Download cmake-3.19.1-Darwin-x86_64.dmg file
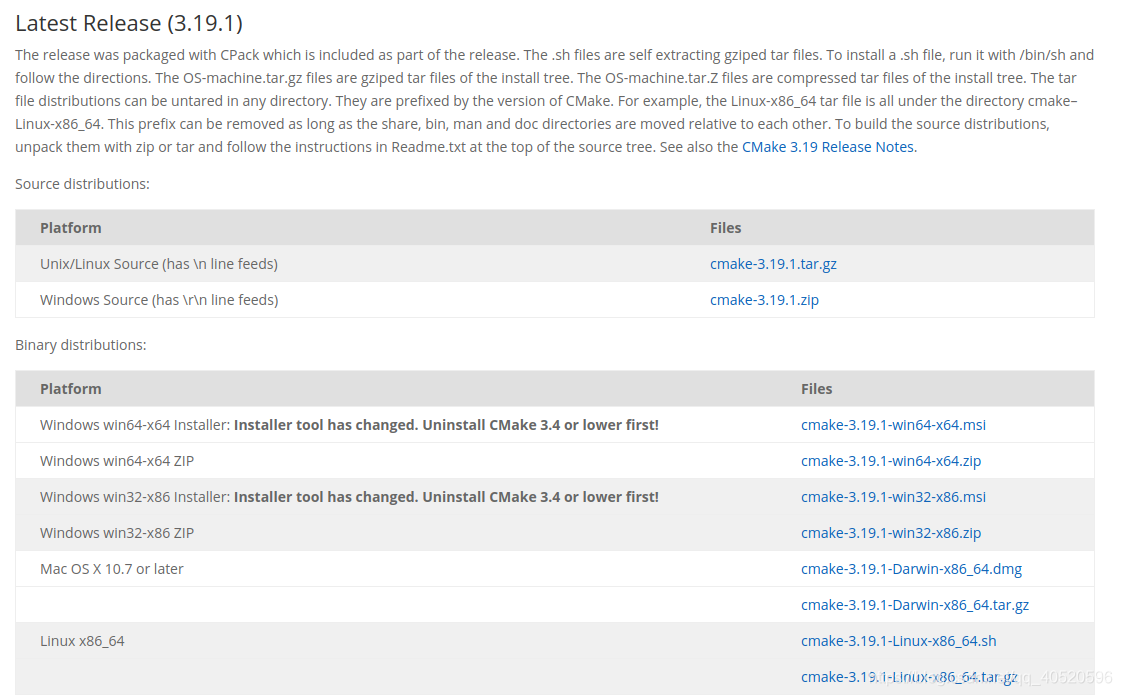The height and width of the screenshot is (696, 1122). click(x=911, y=569)
